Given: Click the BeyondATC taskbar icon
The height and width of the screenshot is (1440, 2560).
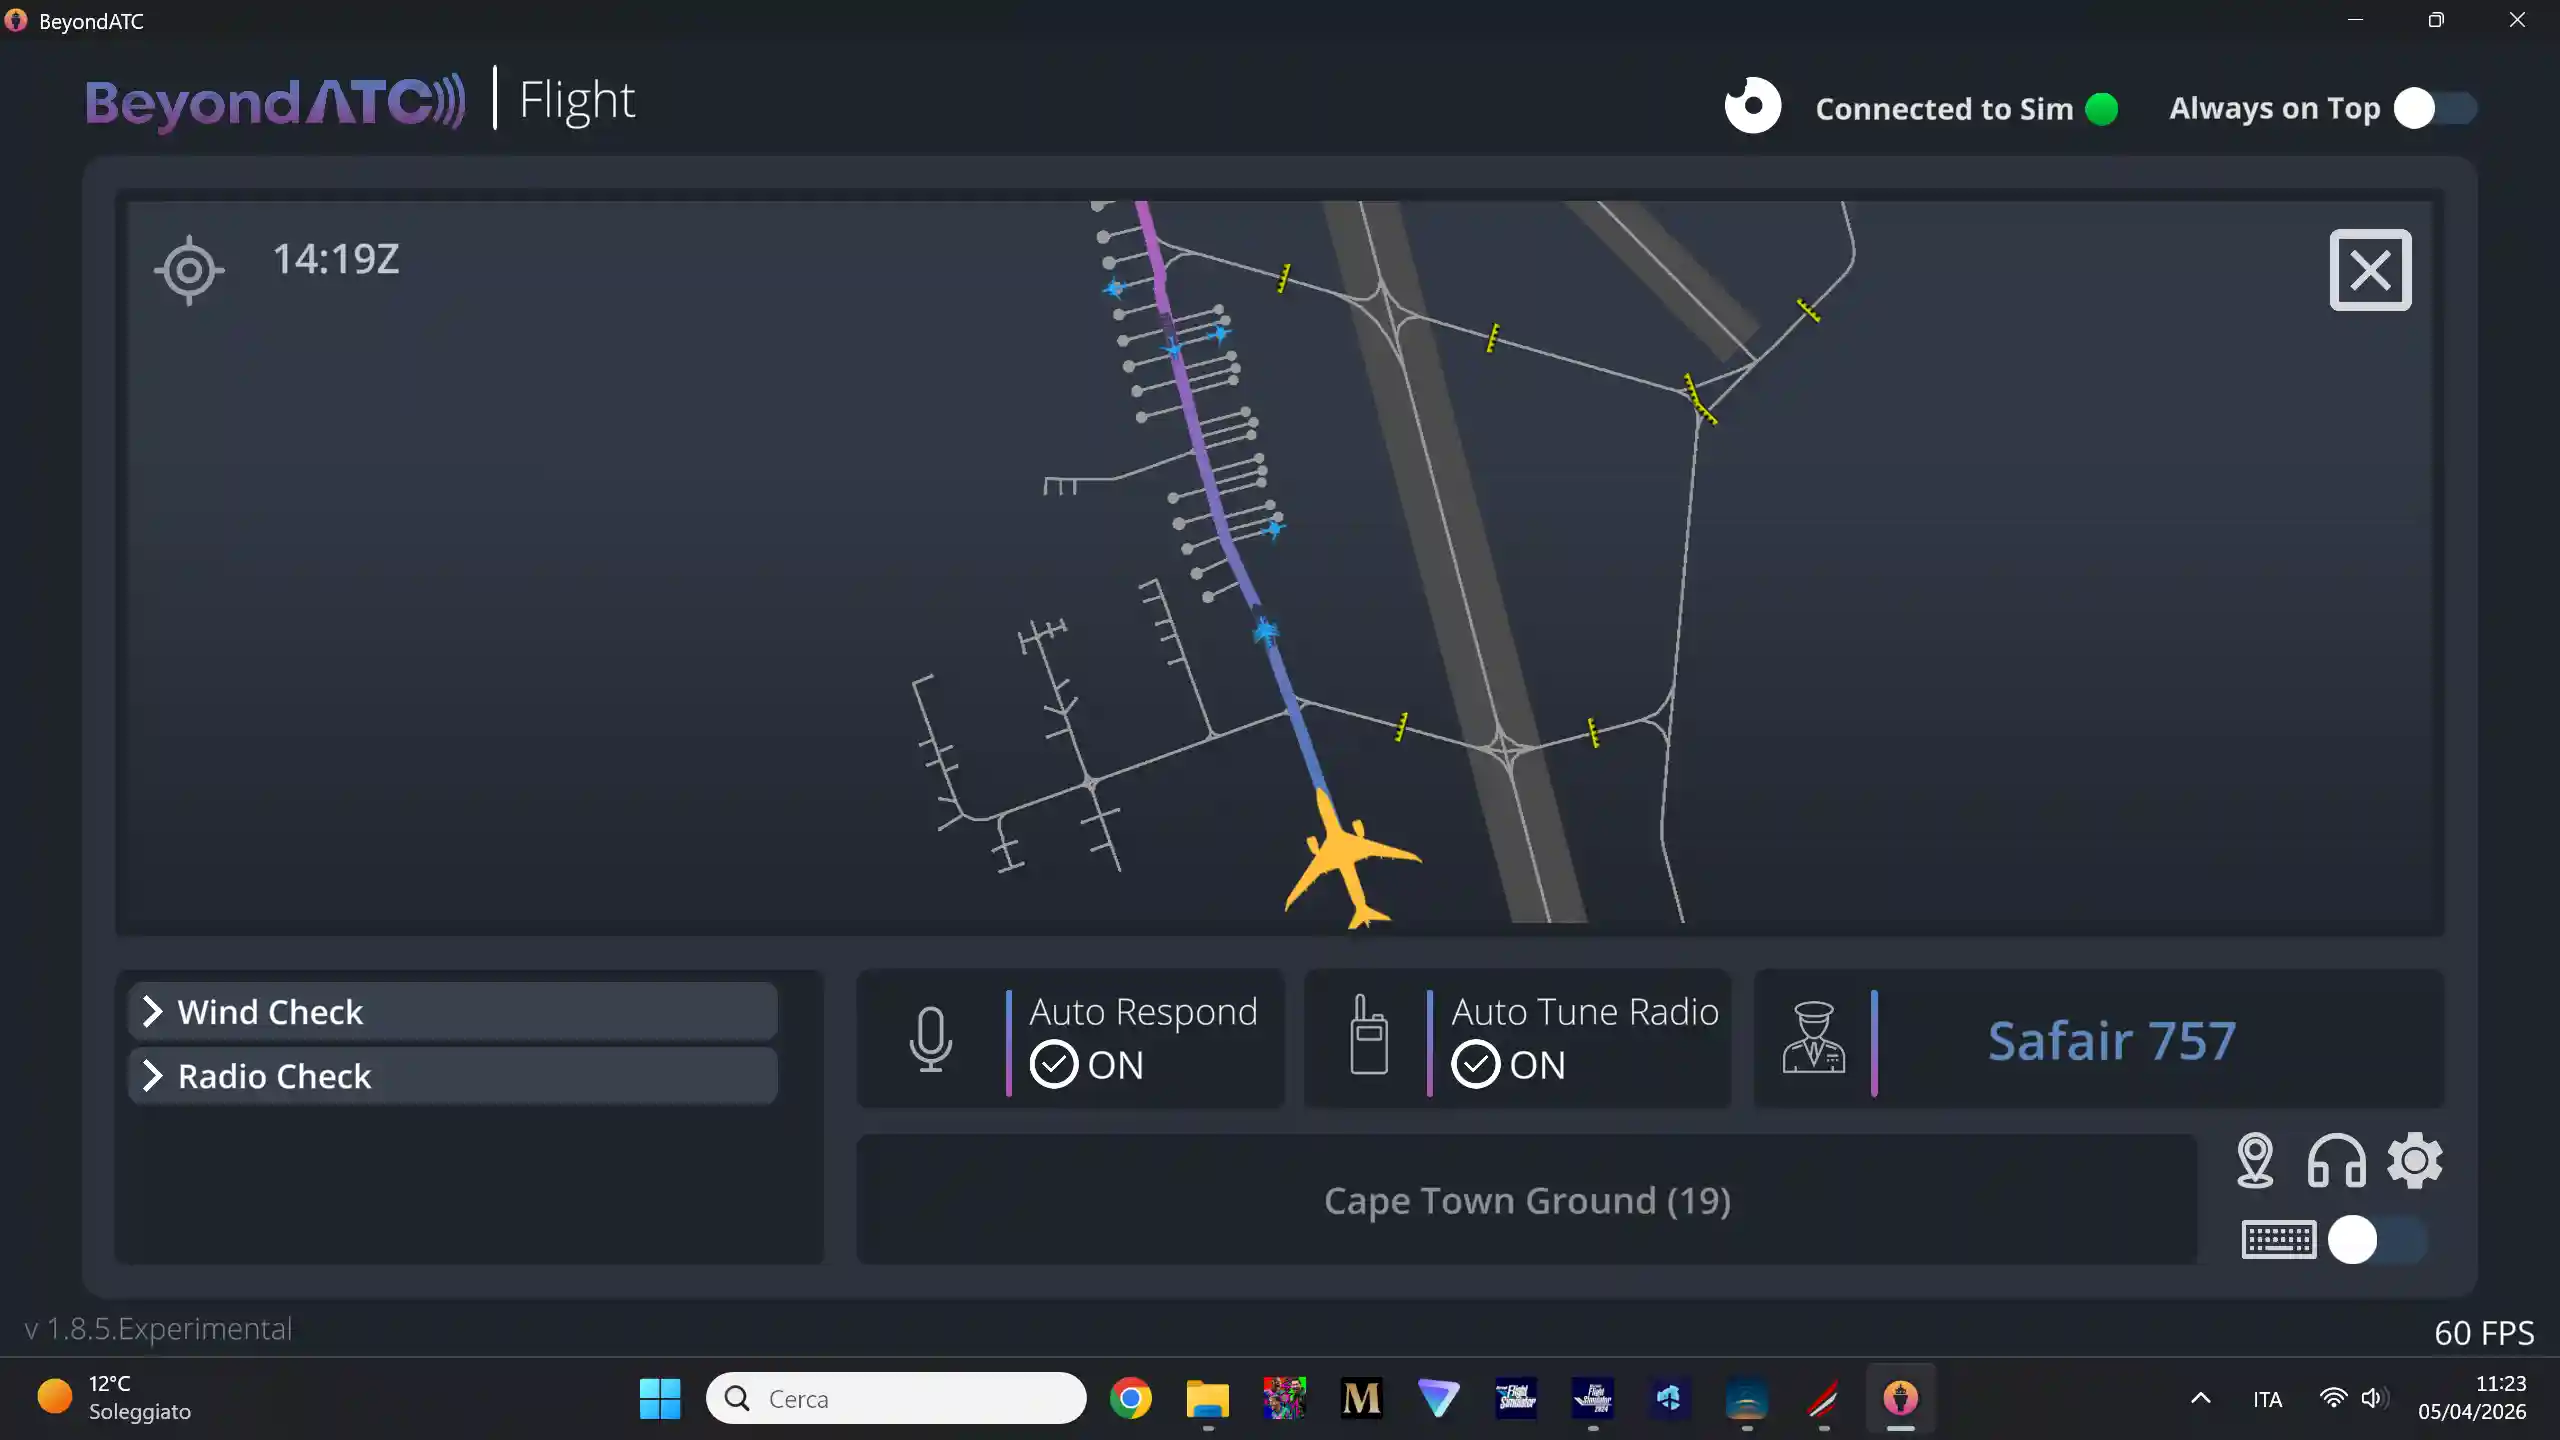Looking at the screenshot, I should (x=1900, y=1398).
